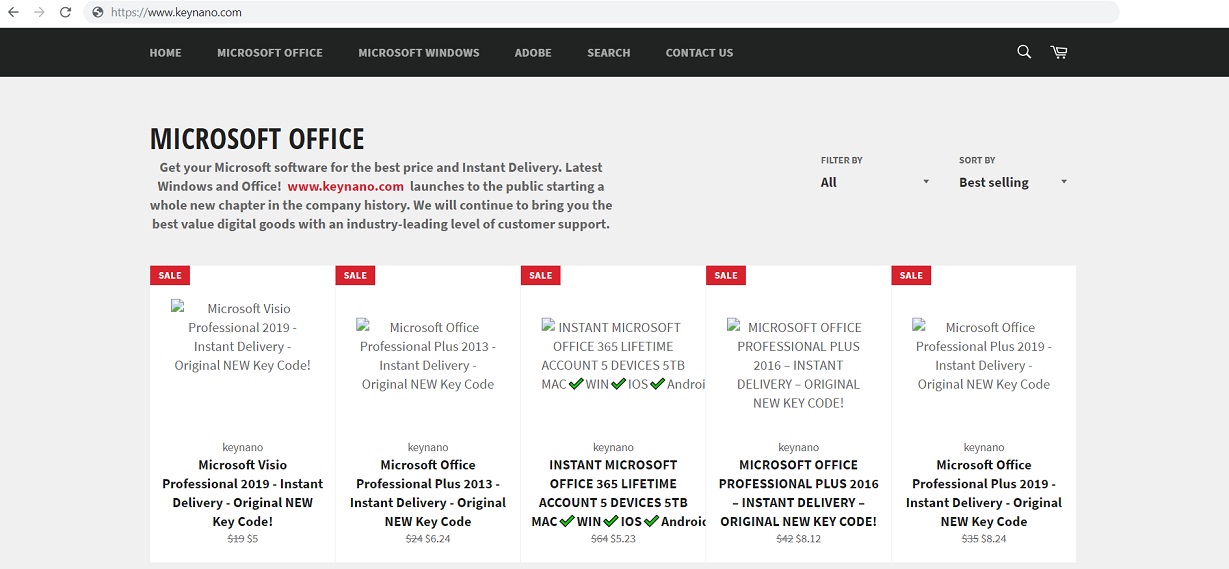Open MICROSOFT OFFICE navigation item
1229x569 pixels.
click(x=270, y=53)
